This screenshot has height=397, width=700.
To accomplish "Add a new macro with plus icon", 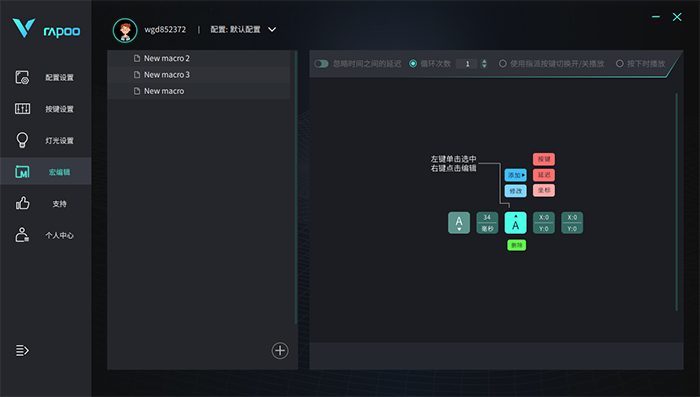I will coord(280,351).
